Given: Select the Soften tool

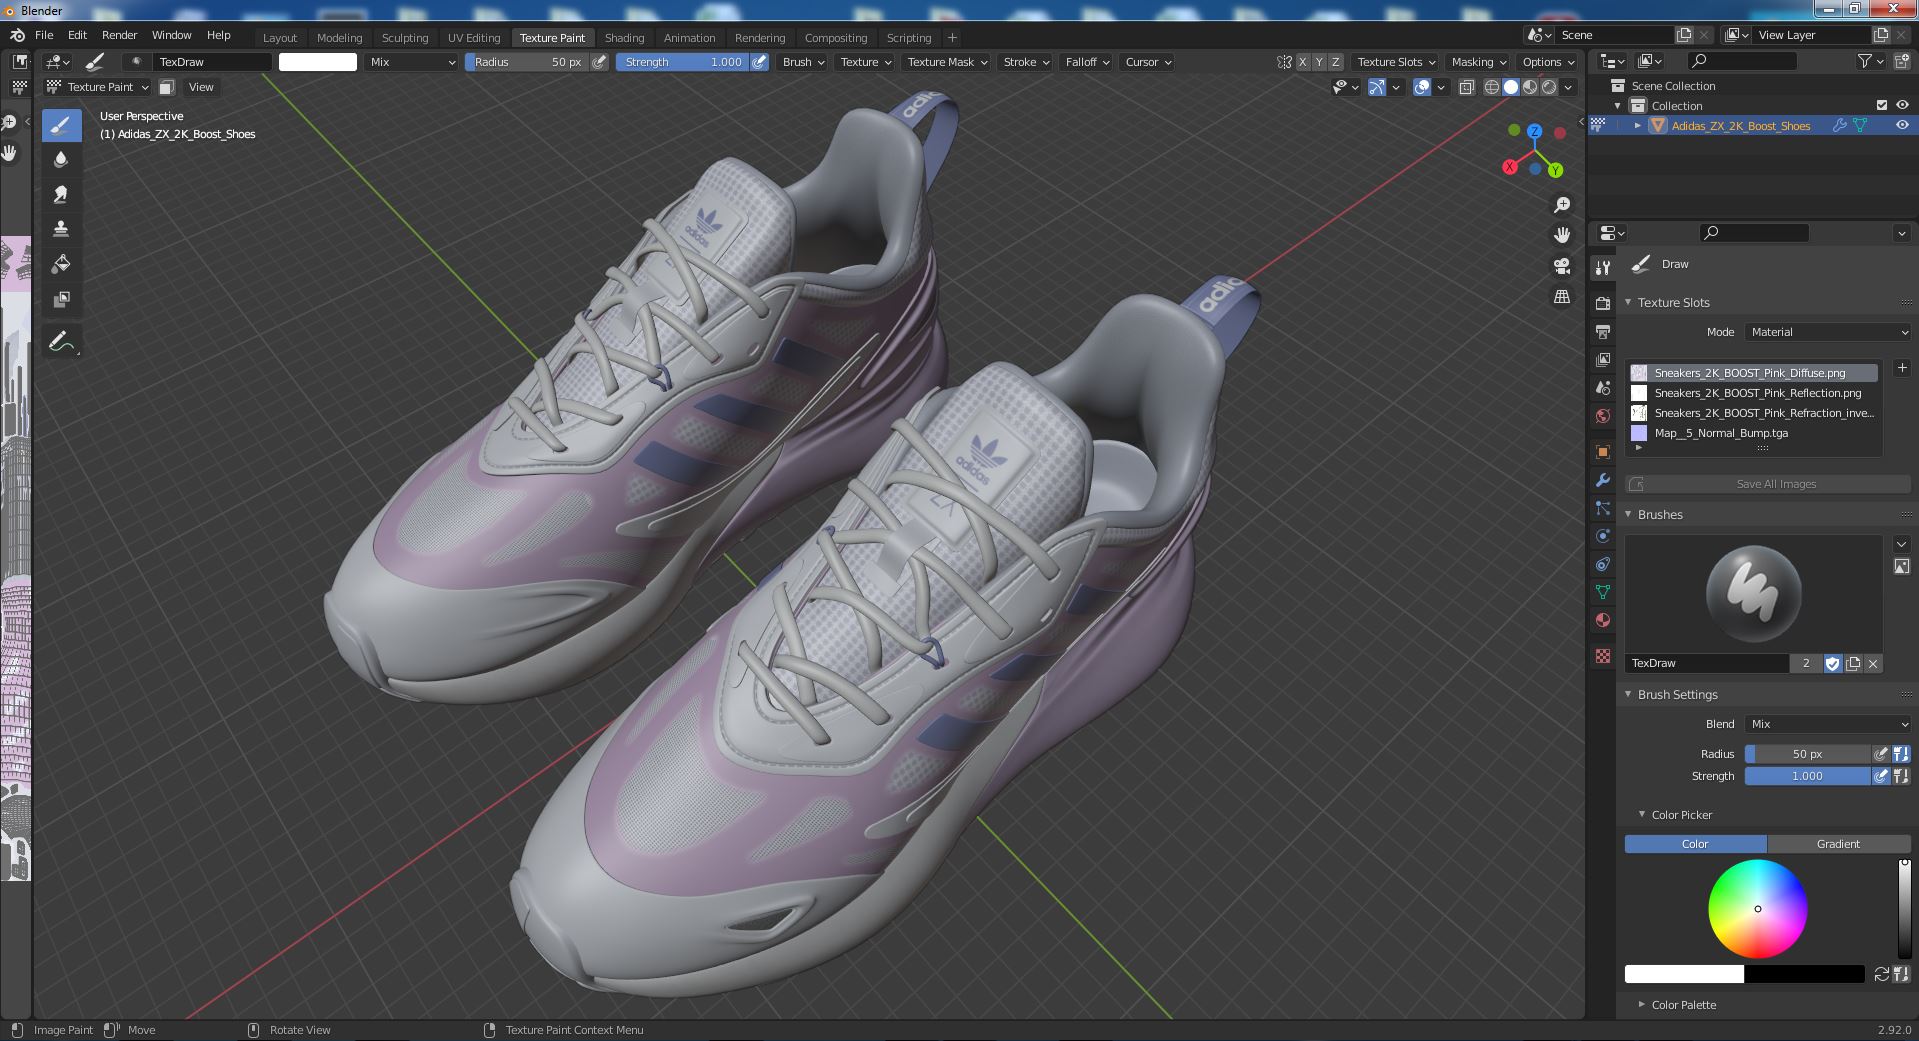Looking at the screenshot, I should (61, 159).
